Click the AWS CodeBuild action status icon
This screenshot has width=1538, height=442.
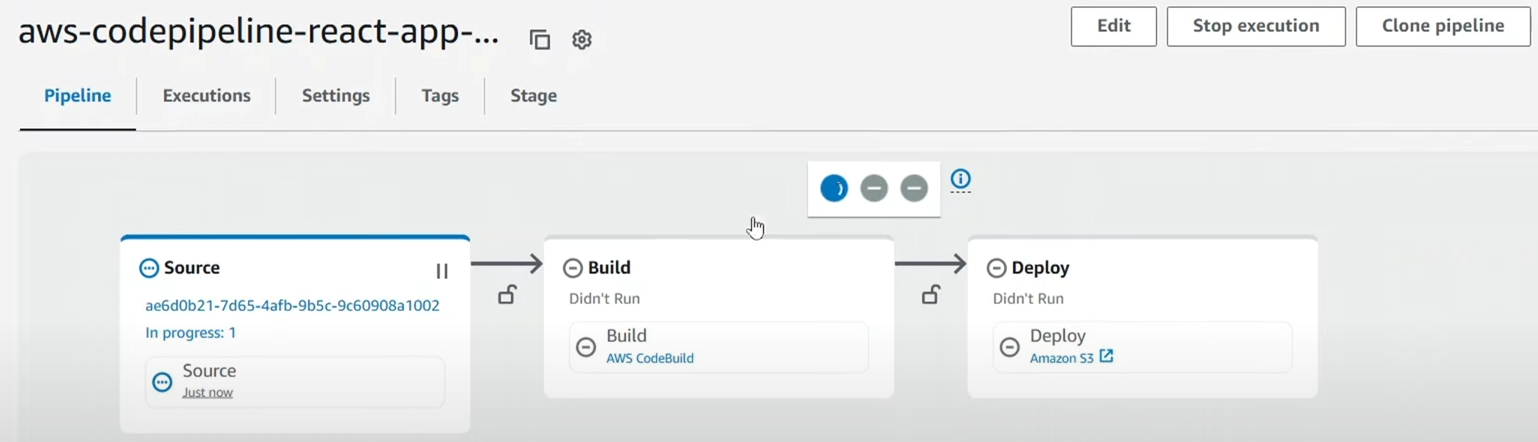586,347
